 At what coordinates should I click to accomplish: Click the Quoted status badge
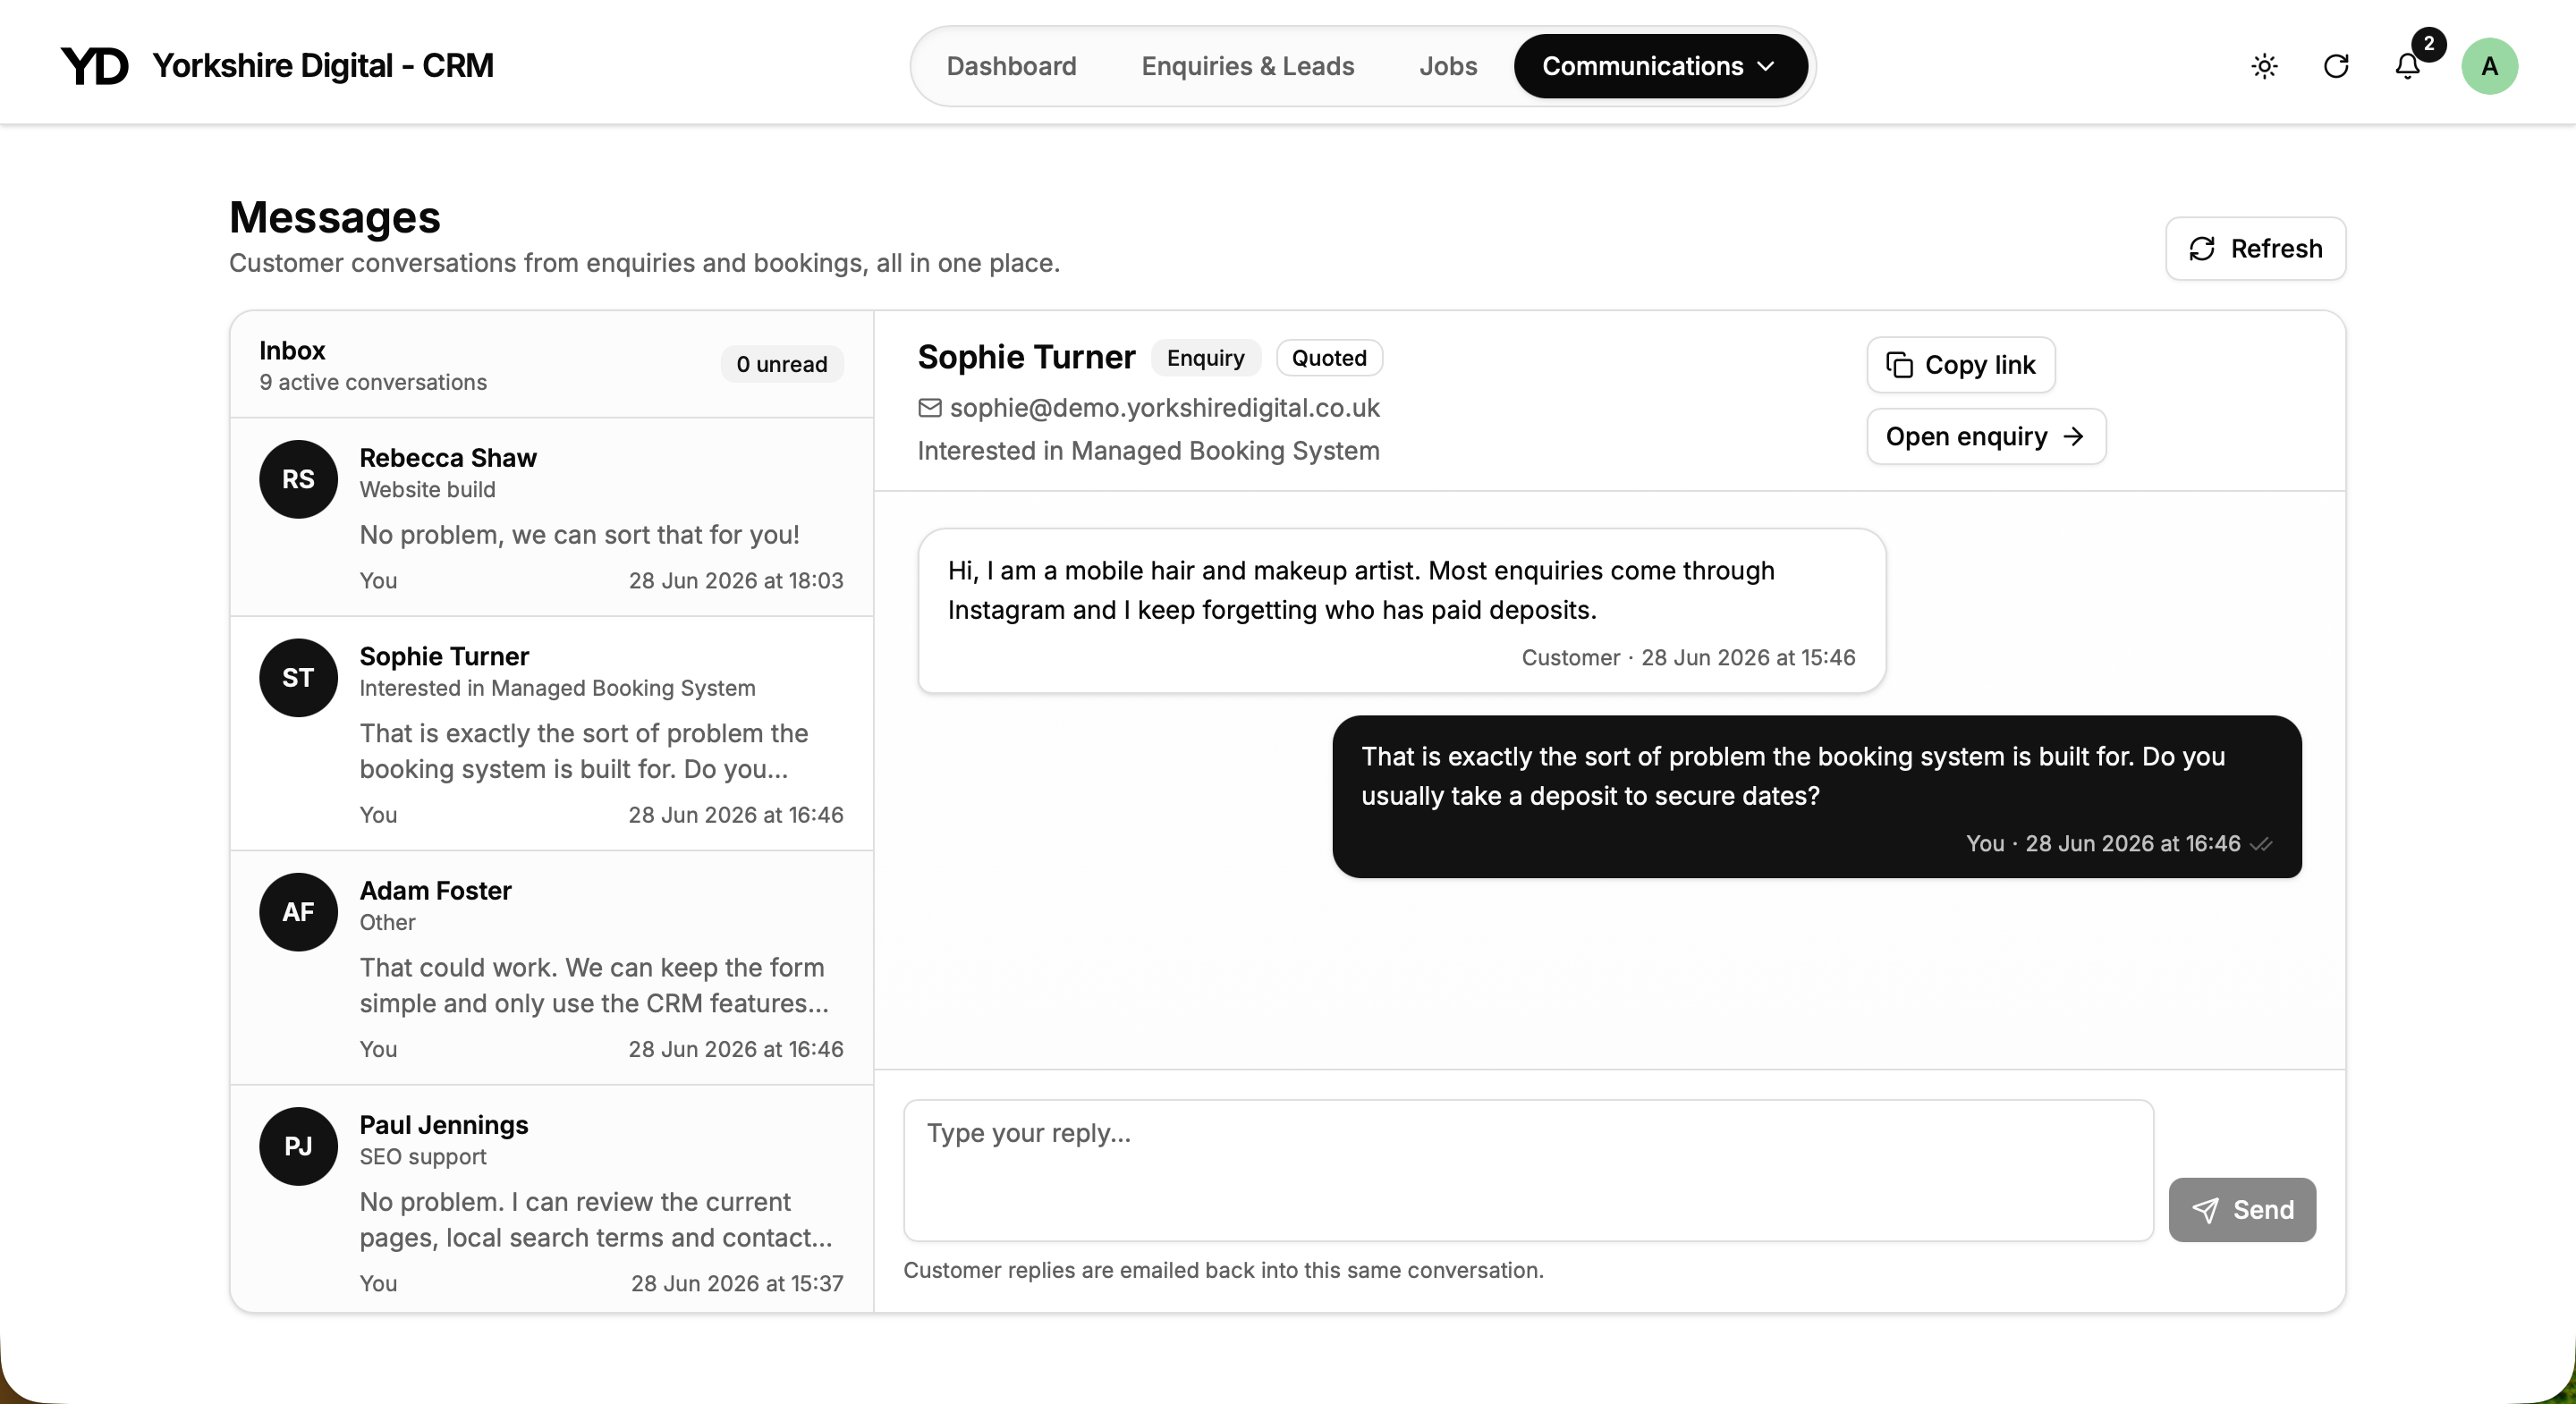pos(1329,358)
